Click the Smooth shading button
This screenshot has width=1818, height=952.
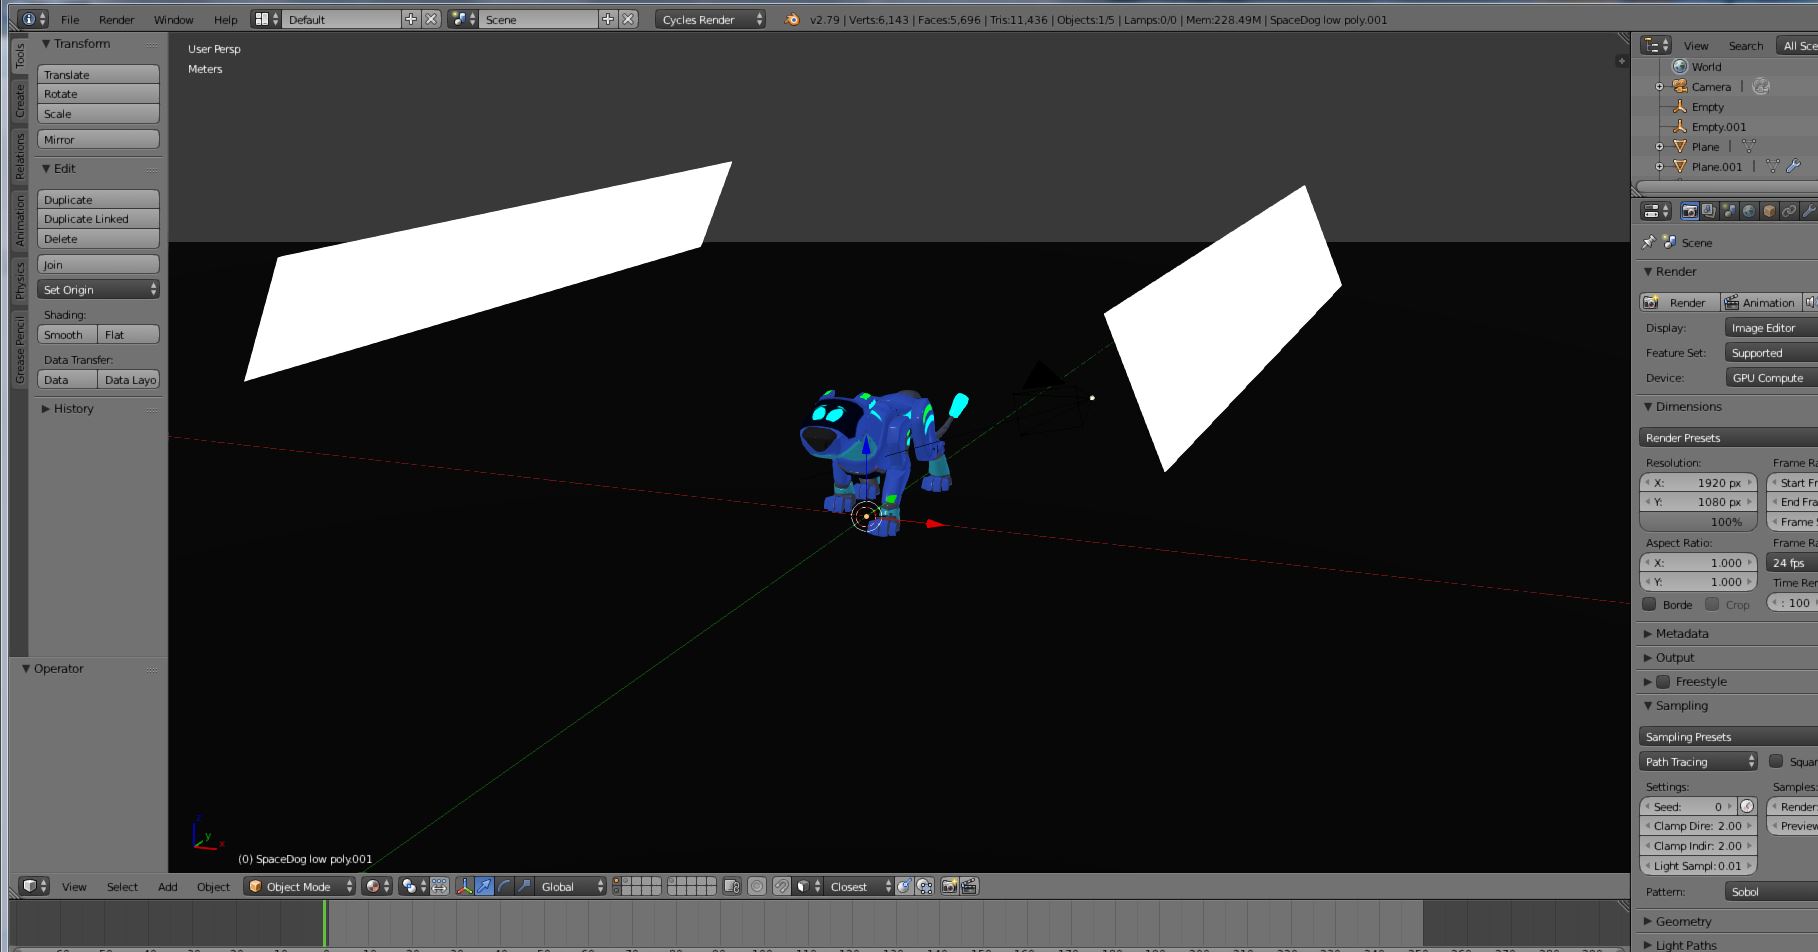coord(67,335)
